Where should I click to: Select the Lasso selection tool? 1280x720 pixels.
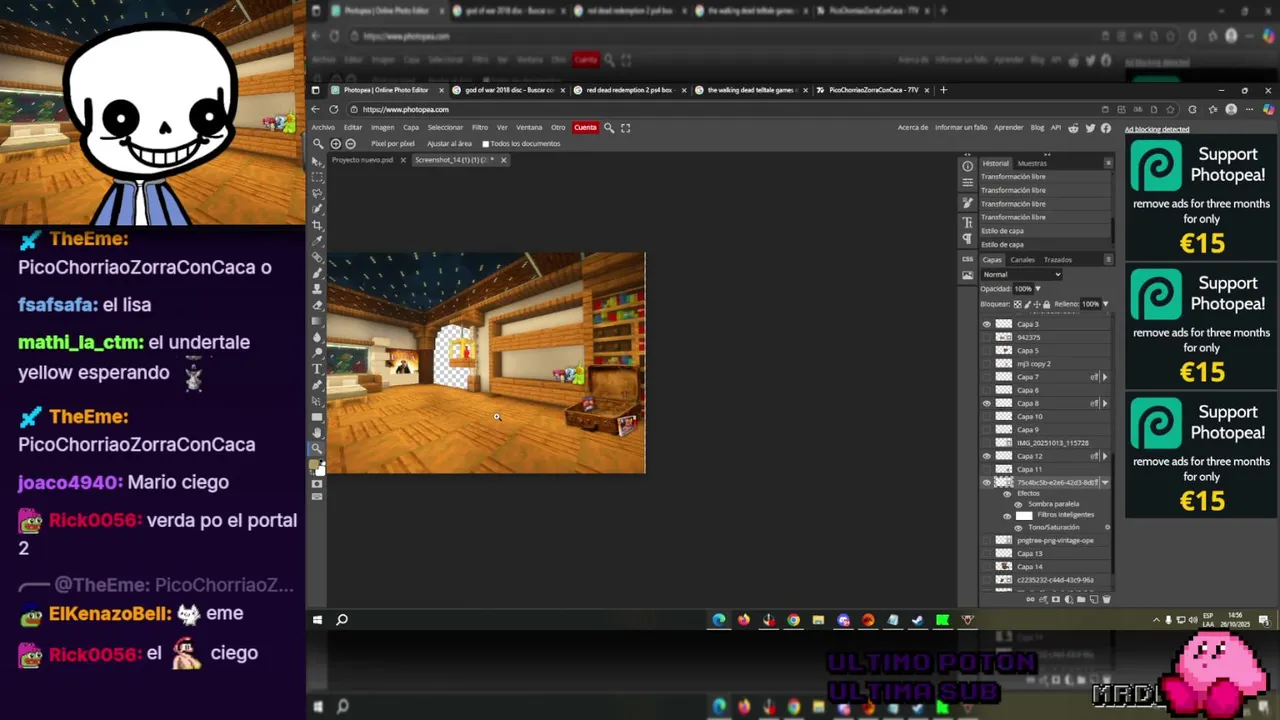[x=317, y=193]
